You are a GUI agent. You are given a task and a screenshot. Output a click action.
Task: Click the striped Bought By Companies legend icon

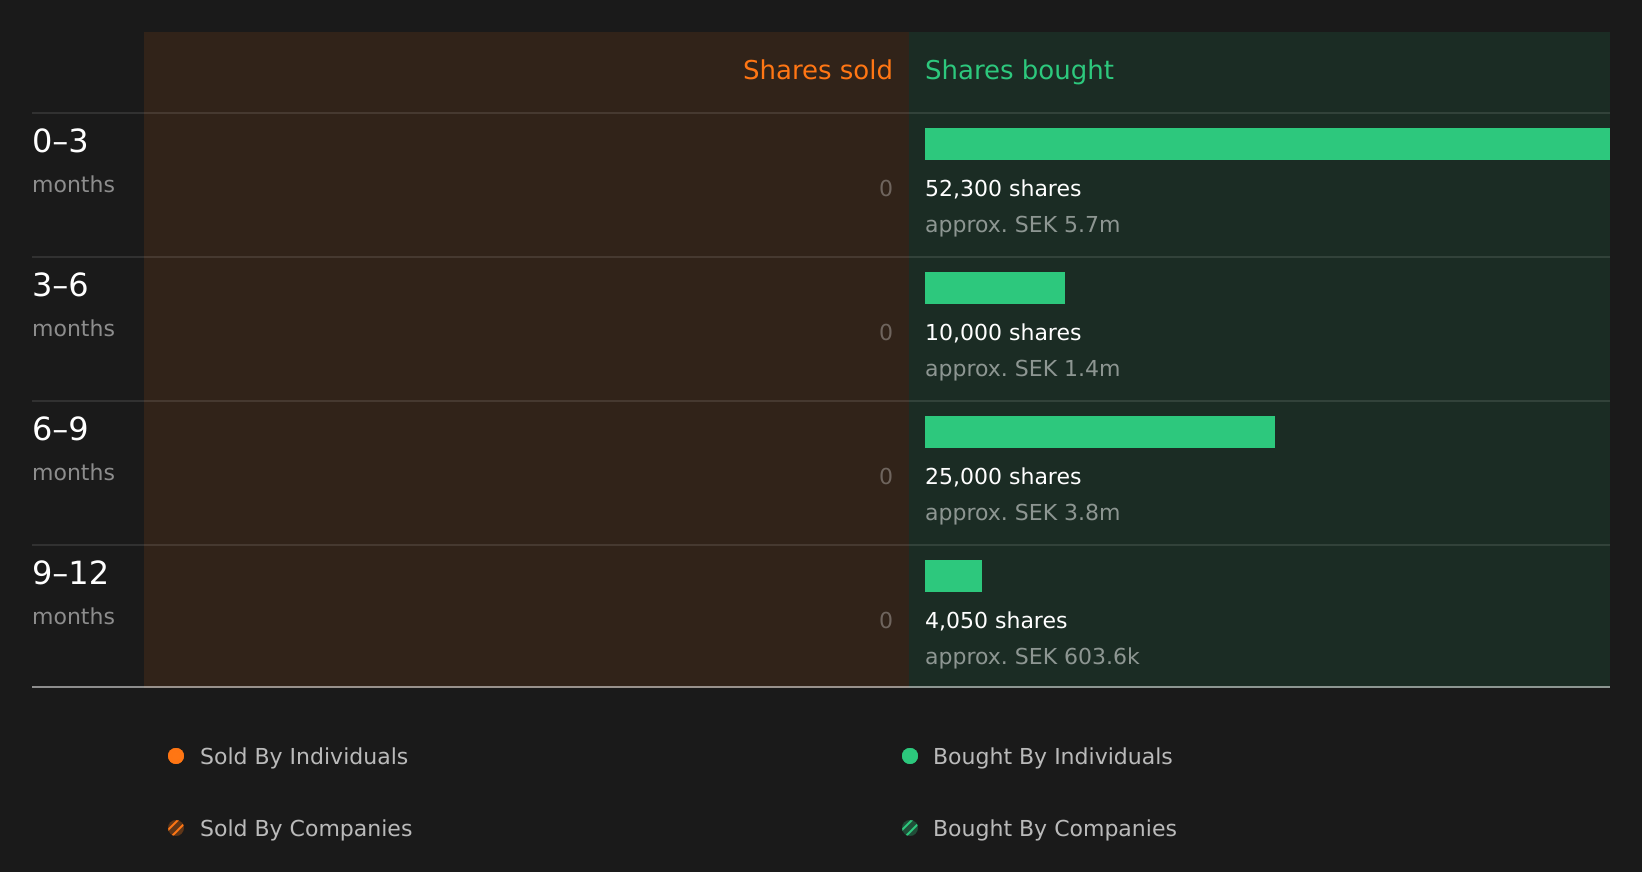click(x=910, y=828)
